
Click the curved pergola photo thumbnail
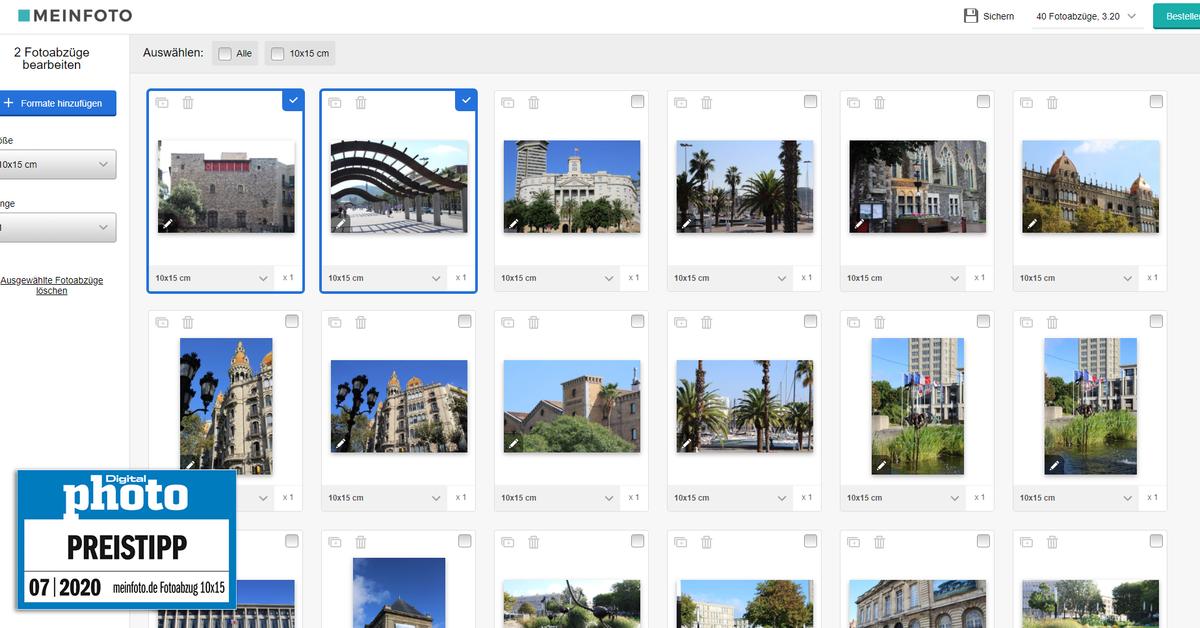[399, 186]
